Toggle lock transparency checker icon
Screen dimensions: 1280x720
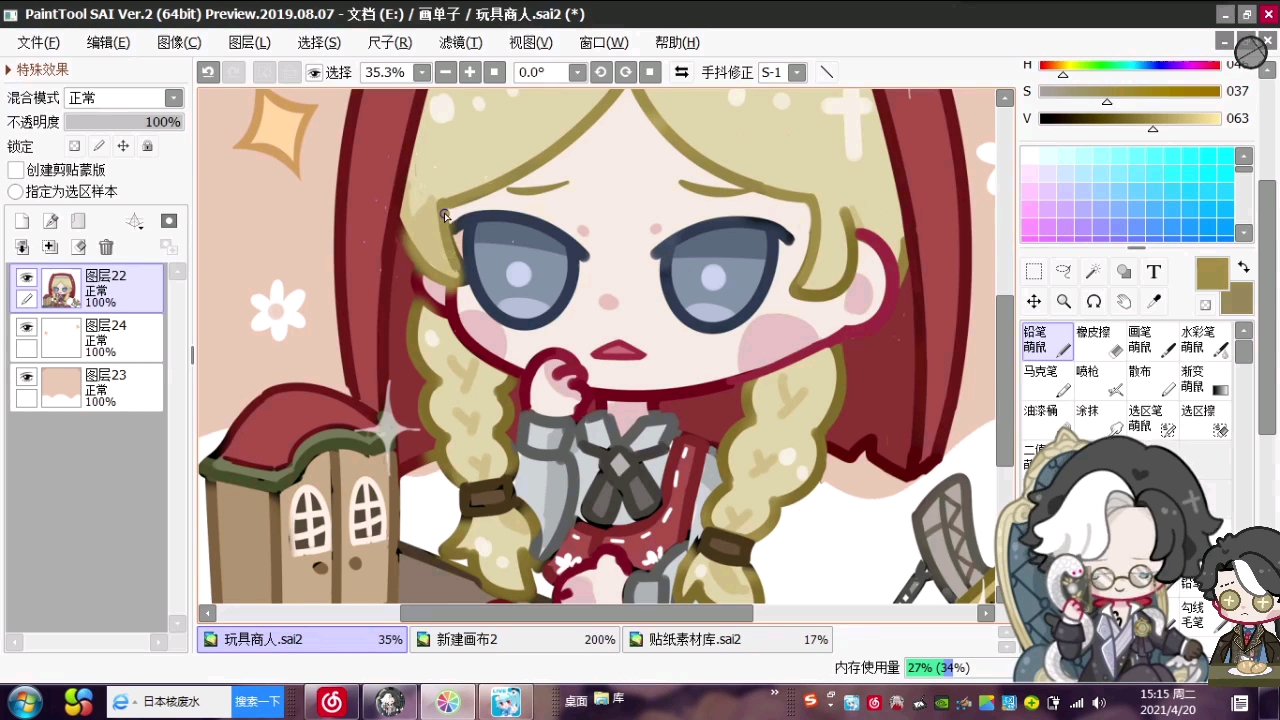tap(74, 146)
